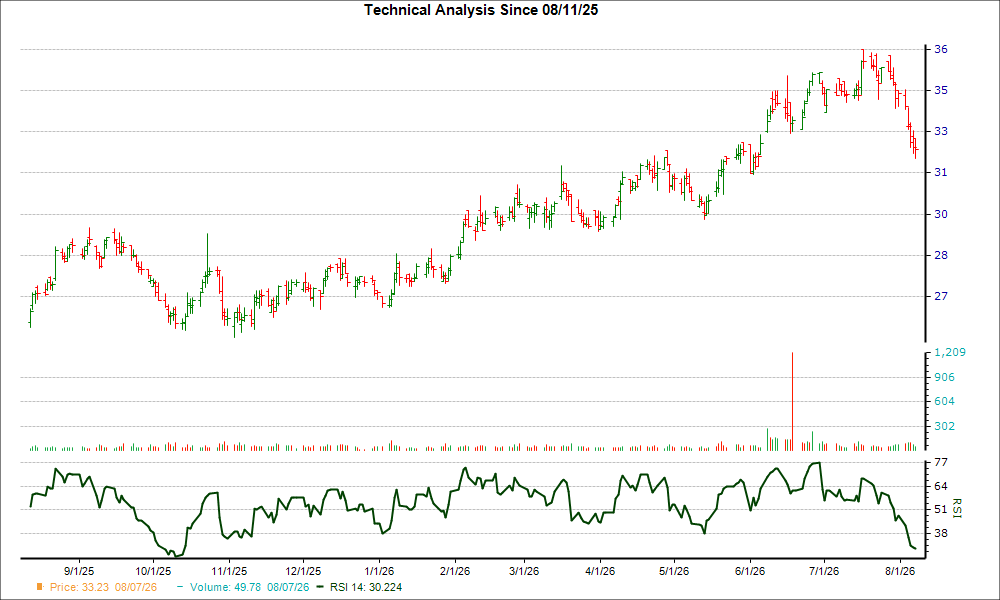Click the price axis value 28
Screen dimensions: 1000x600
point(941,255)
